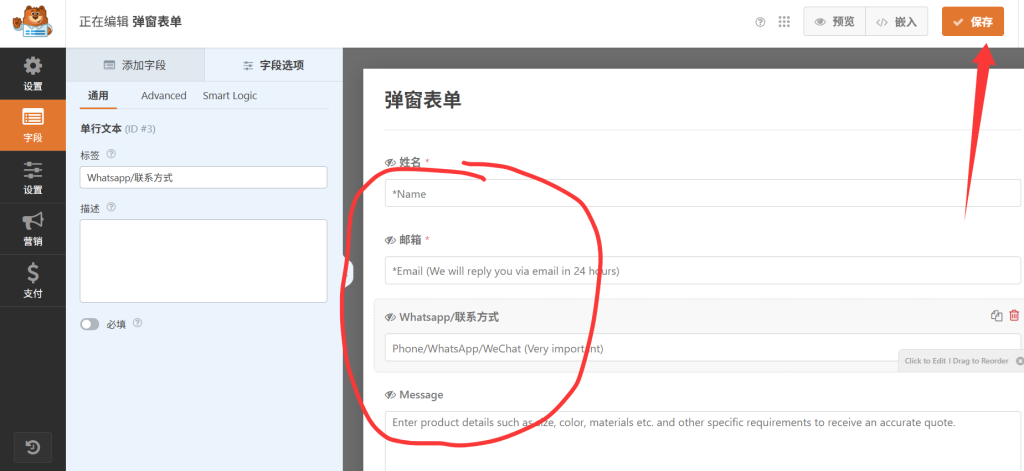Click the 标签 text input containing Whatsapp/联系方式
1024x471 pixels.
point(203,177)
